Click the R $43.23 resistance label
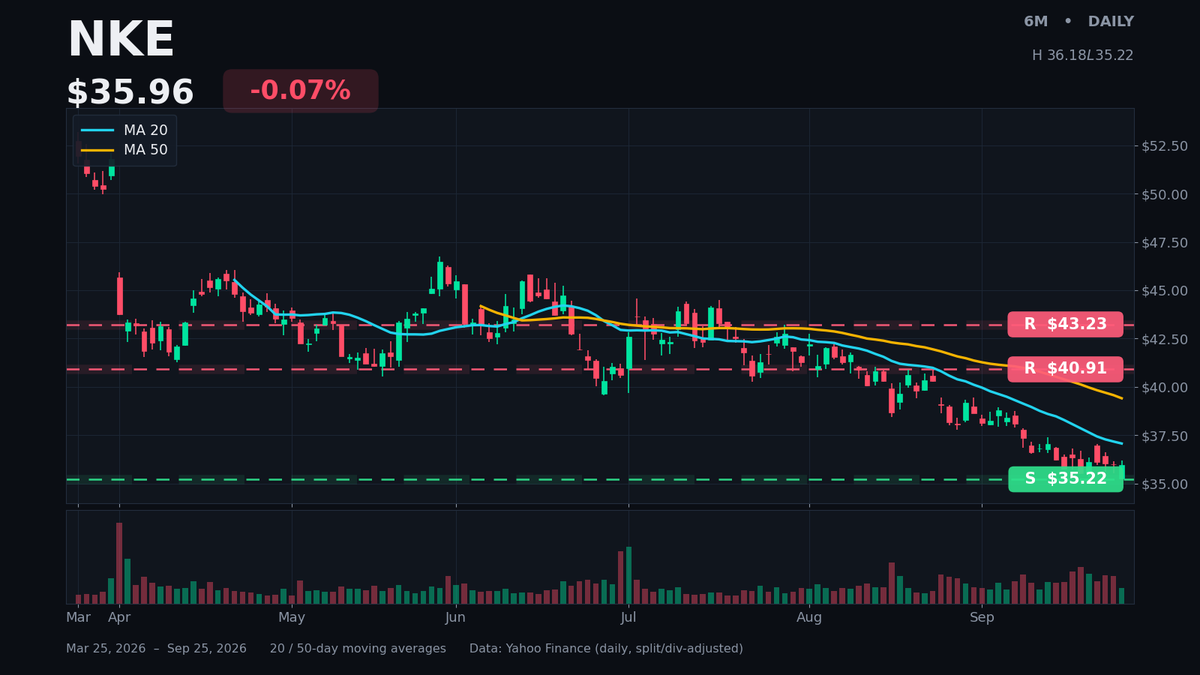The width and height of the screenshot is (1200, 675). (x=1065, y=324)
